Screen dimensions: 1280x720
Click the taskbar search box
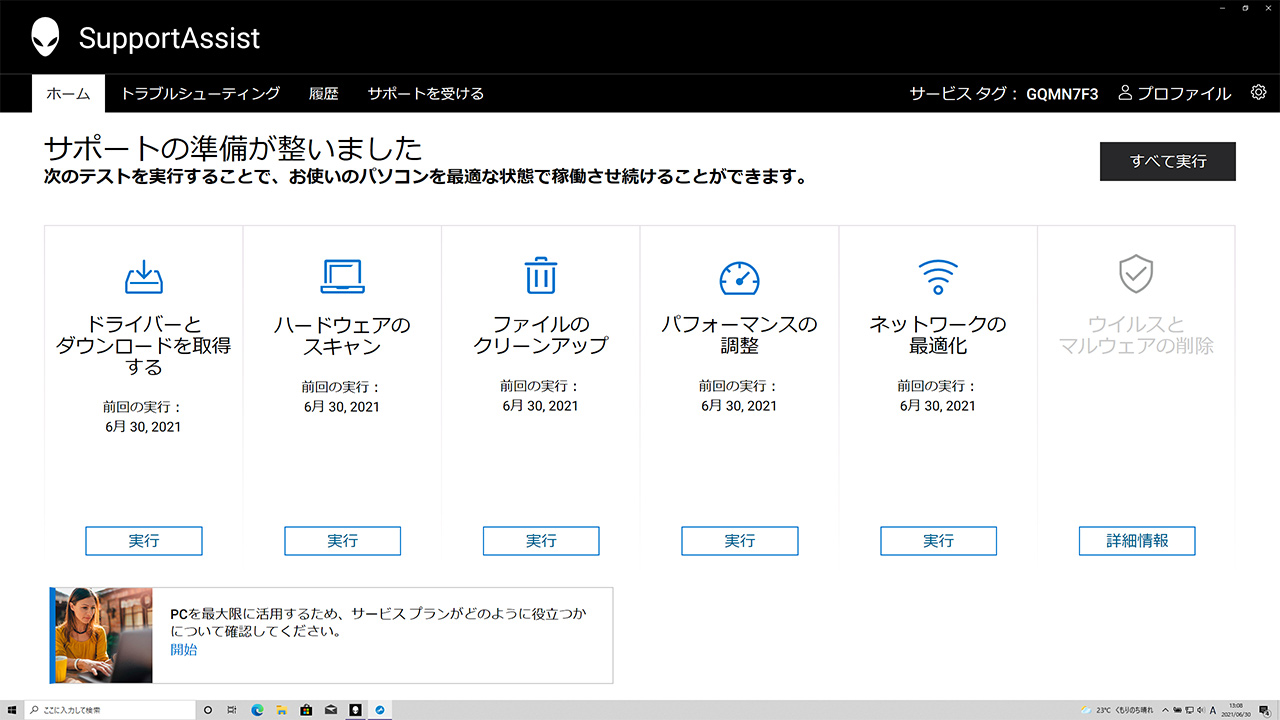click(x=110, y=710)
